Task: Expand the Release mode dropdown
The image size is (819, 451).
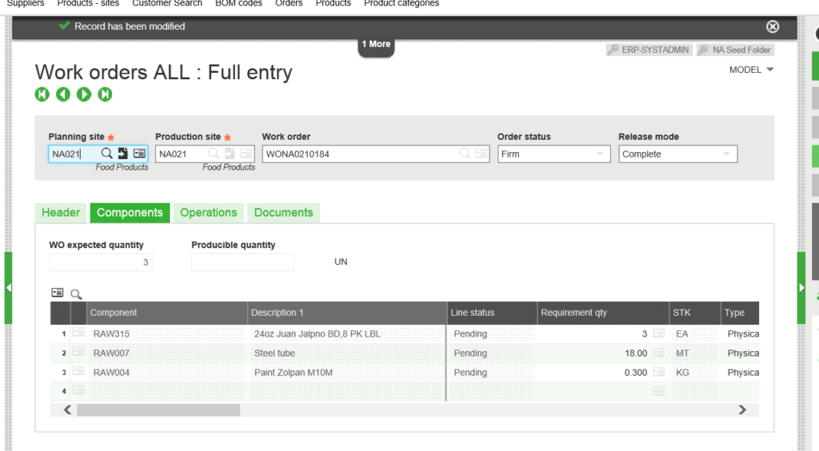Action: [727, 154]
